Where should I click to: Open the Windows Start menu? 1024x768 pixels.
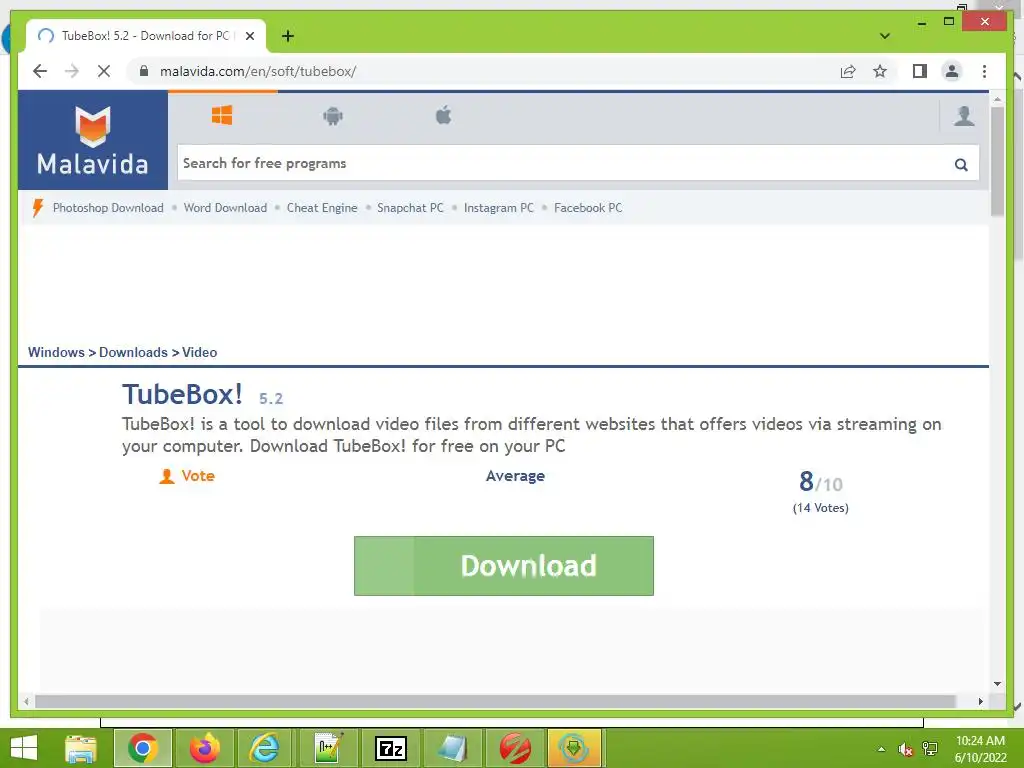coord(24,748)
